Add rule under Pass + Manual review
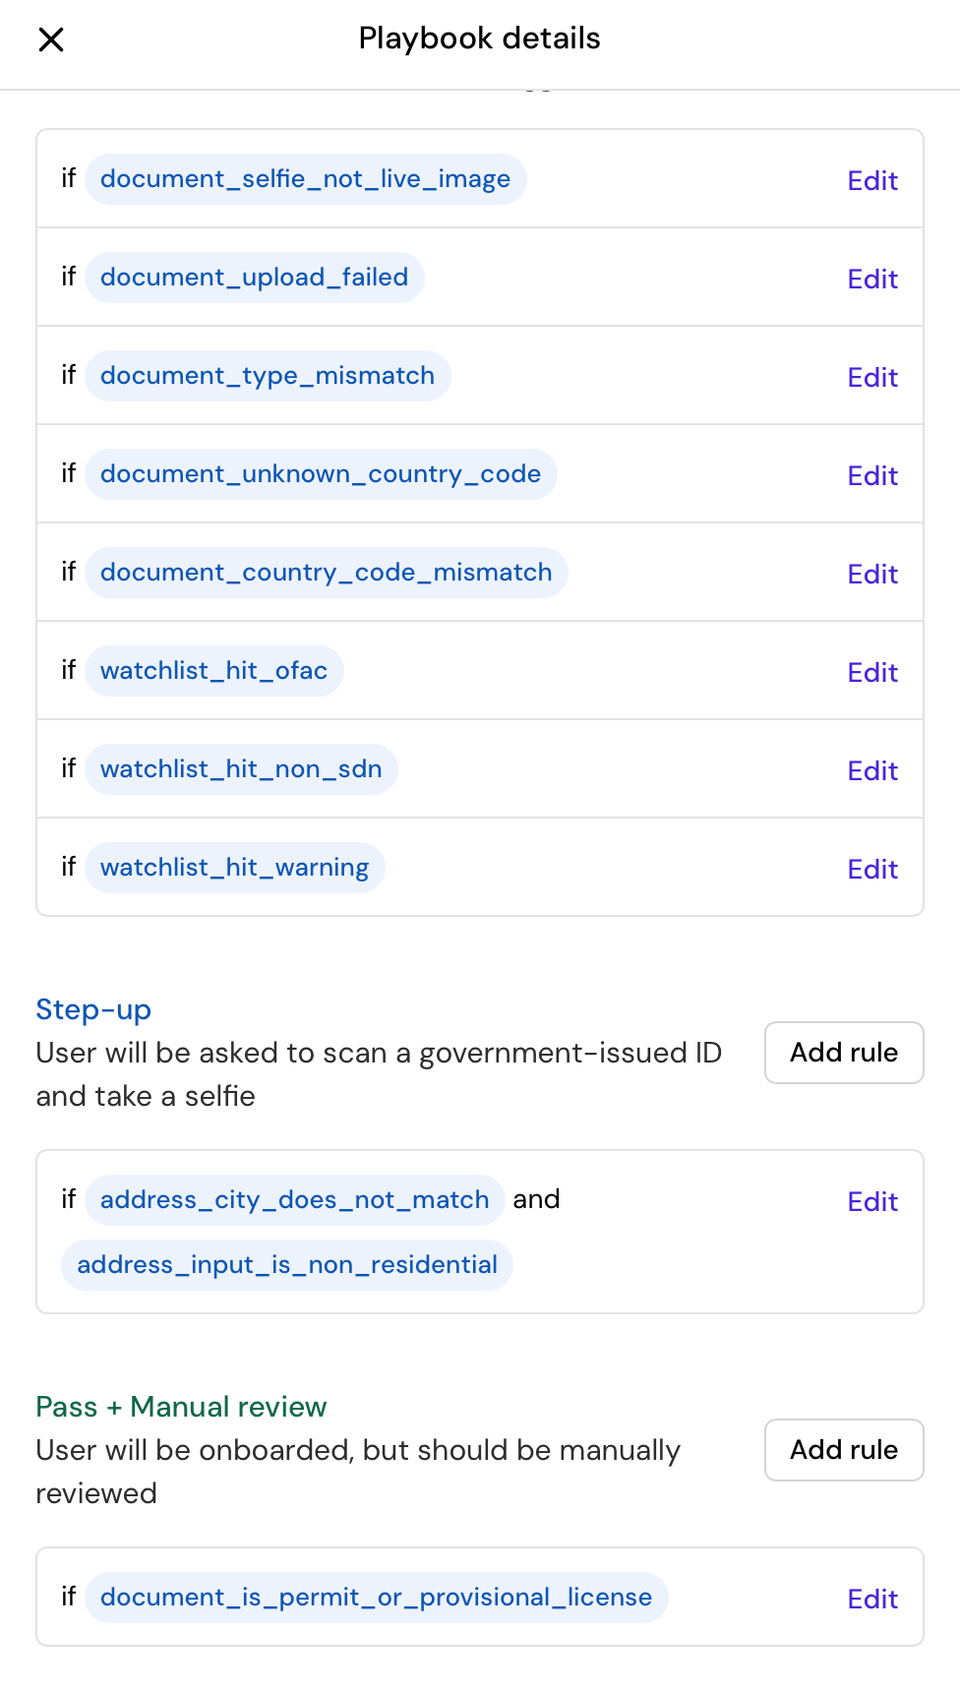The height and width of the screenshot is (1704, 960). click(843, 1449)
